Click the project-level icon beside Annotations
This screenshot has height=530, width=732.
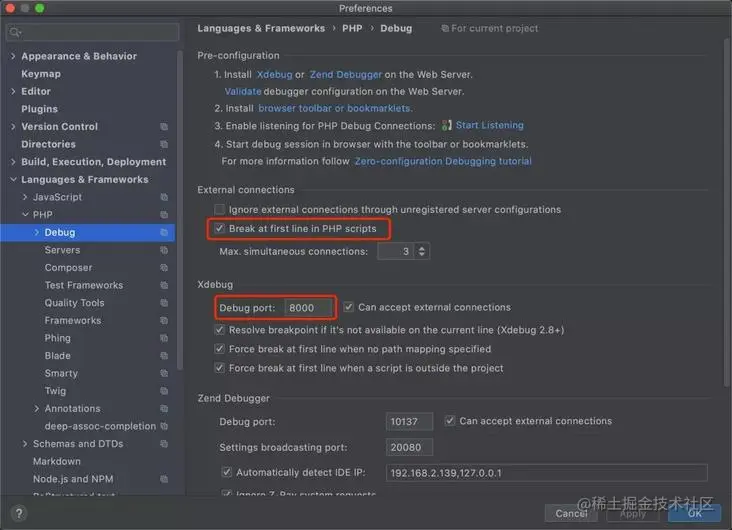[164, 409]
